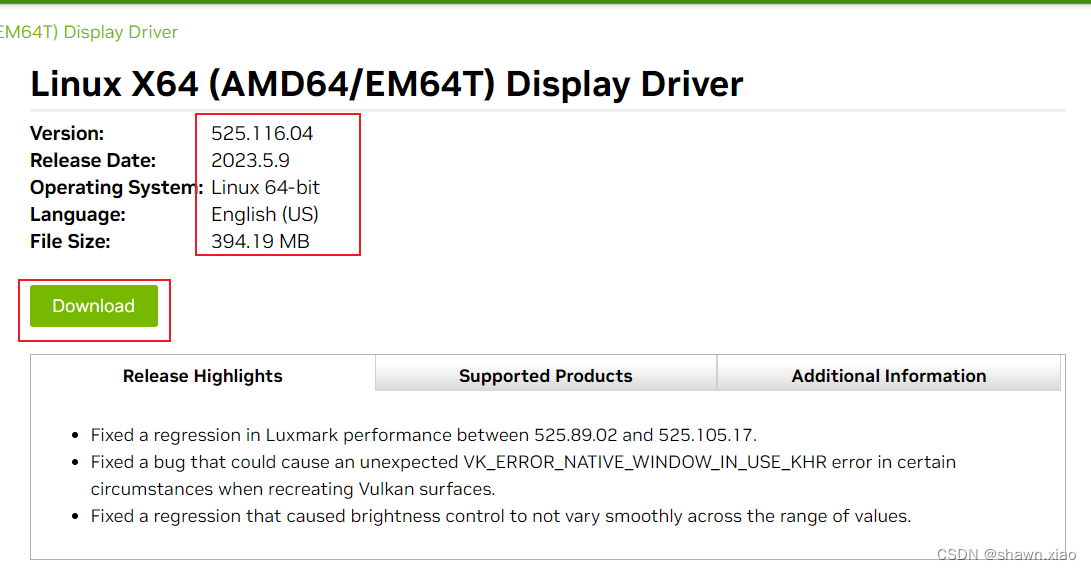The width and height of the screenshot is (1091, 570).
Task: Click the Language: label
Action: tap(78, 214)
